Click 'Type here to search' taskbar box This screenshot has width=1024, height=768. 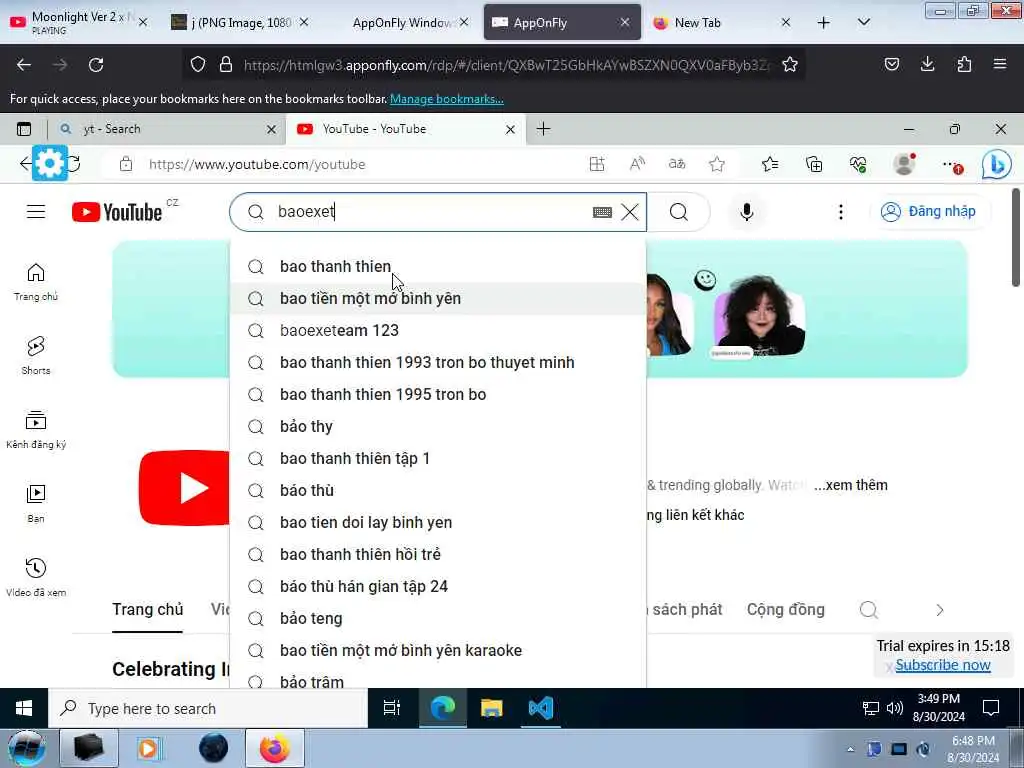pos(209,709)
